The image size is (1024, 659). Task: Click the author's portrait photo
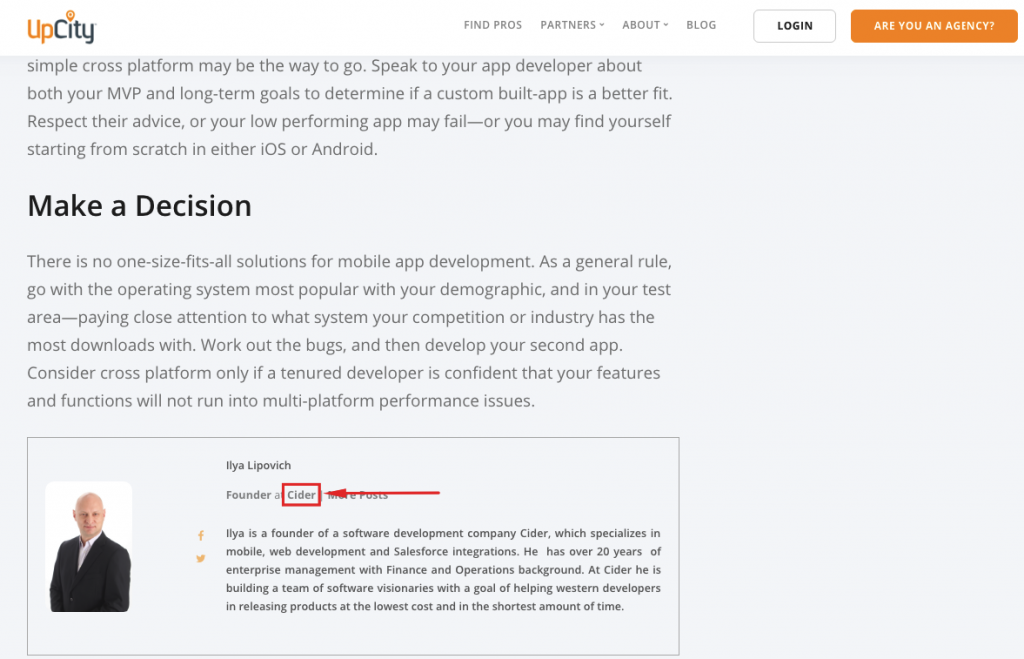pyautogui.click(x=89, y=547)
